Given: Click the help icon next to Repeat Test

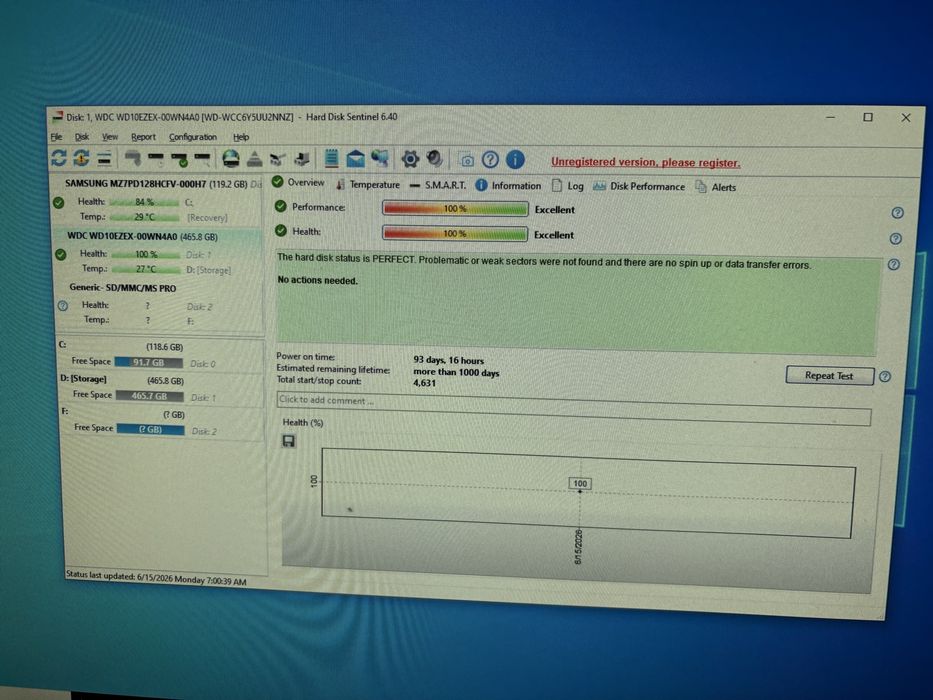Looking at the screenshot, I should tap(885, 377).
